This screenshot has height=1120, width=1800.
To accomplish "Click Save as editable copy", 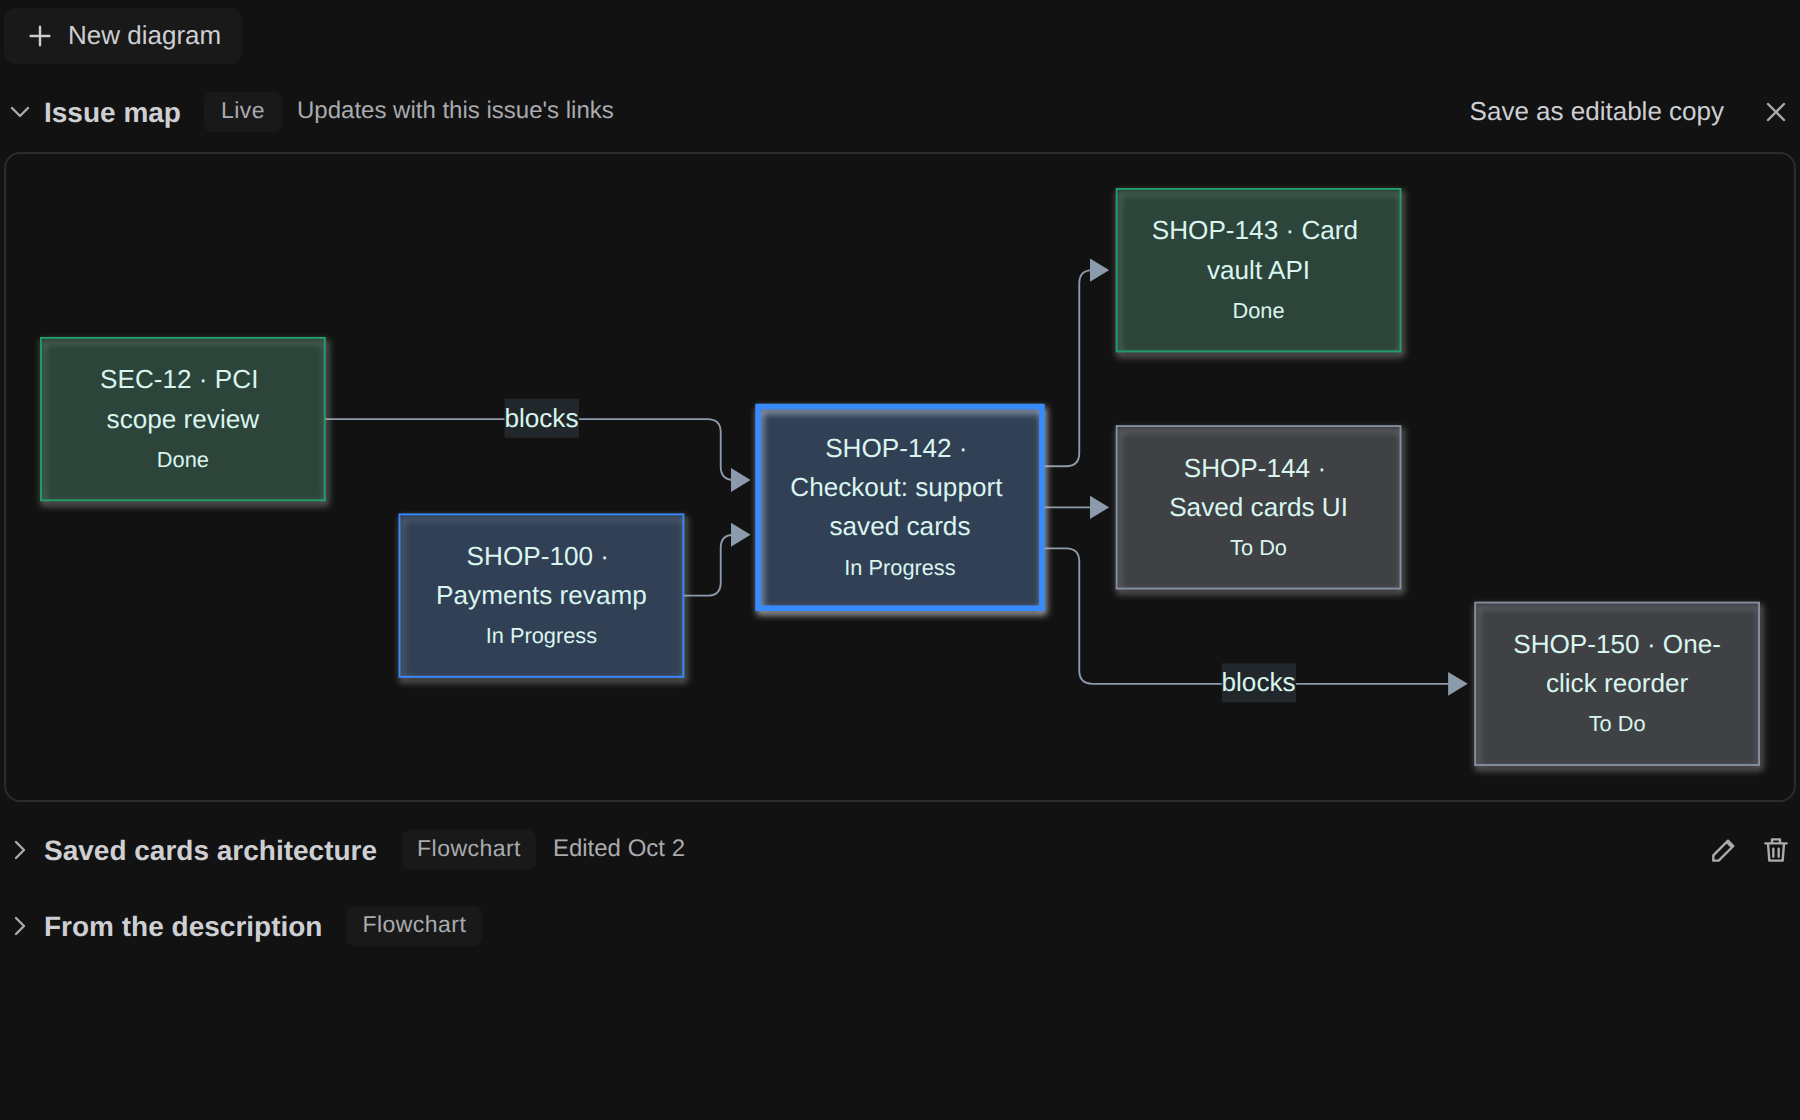I will tap(1596, 111).
